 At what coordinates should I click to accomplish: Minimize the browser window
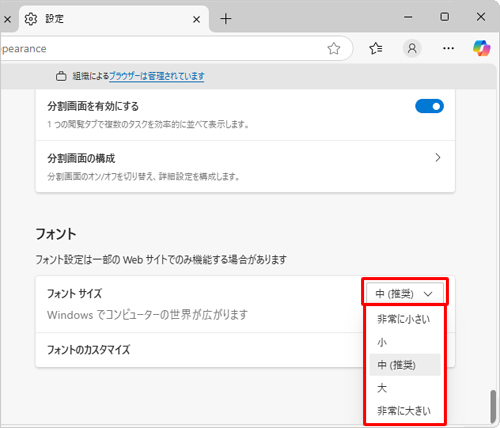click(x=408, y=17)
